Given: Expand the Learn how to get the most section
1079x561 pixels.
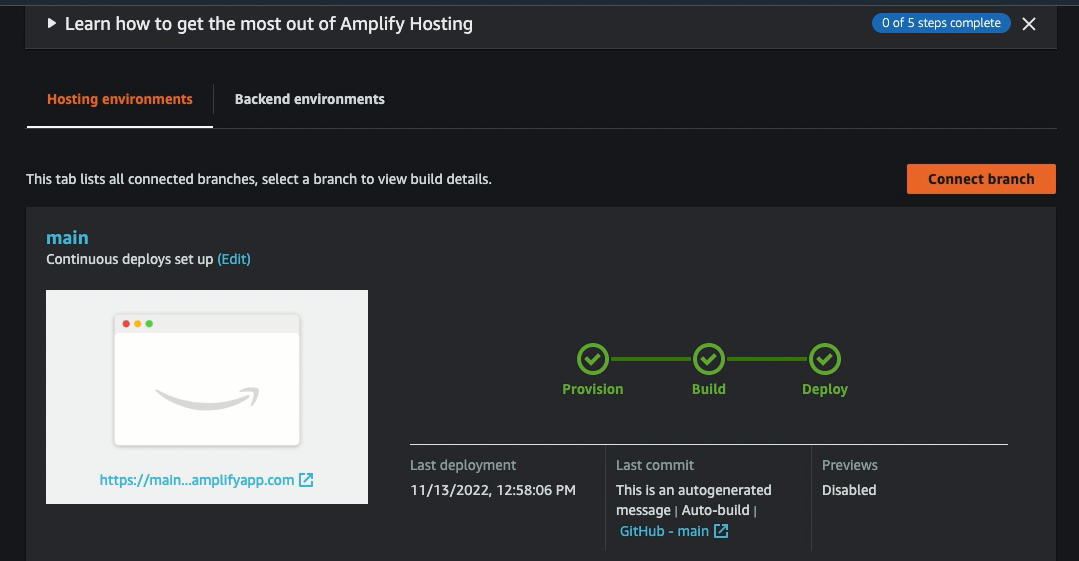Looking at the screenshot, I should (x=52, y=23).
